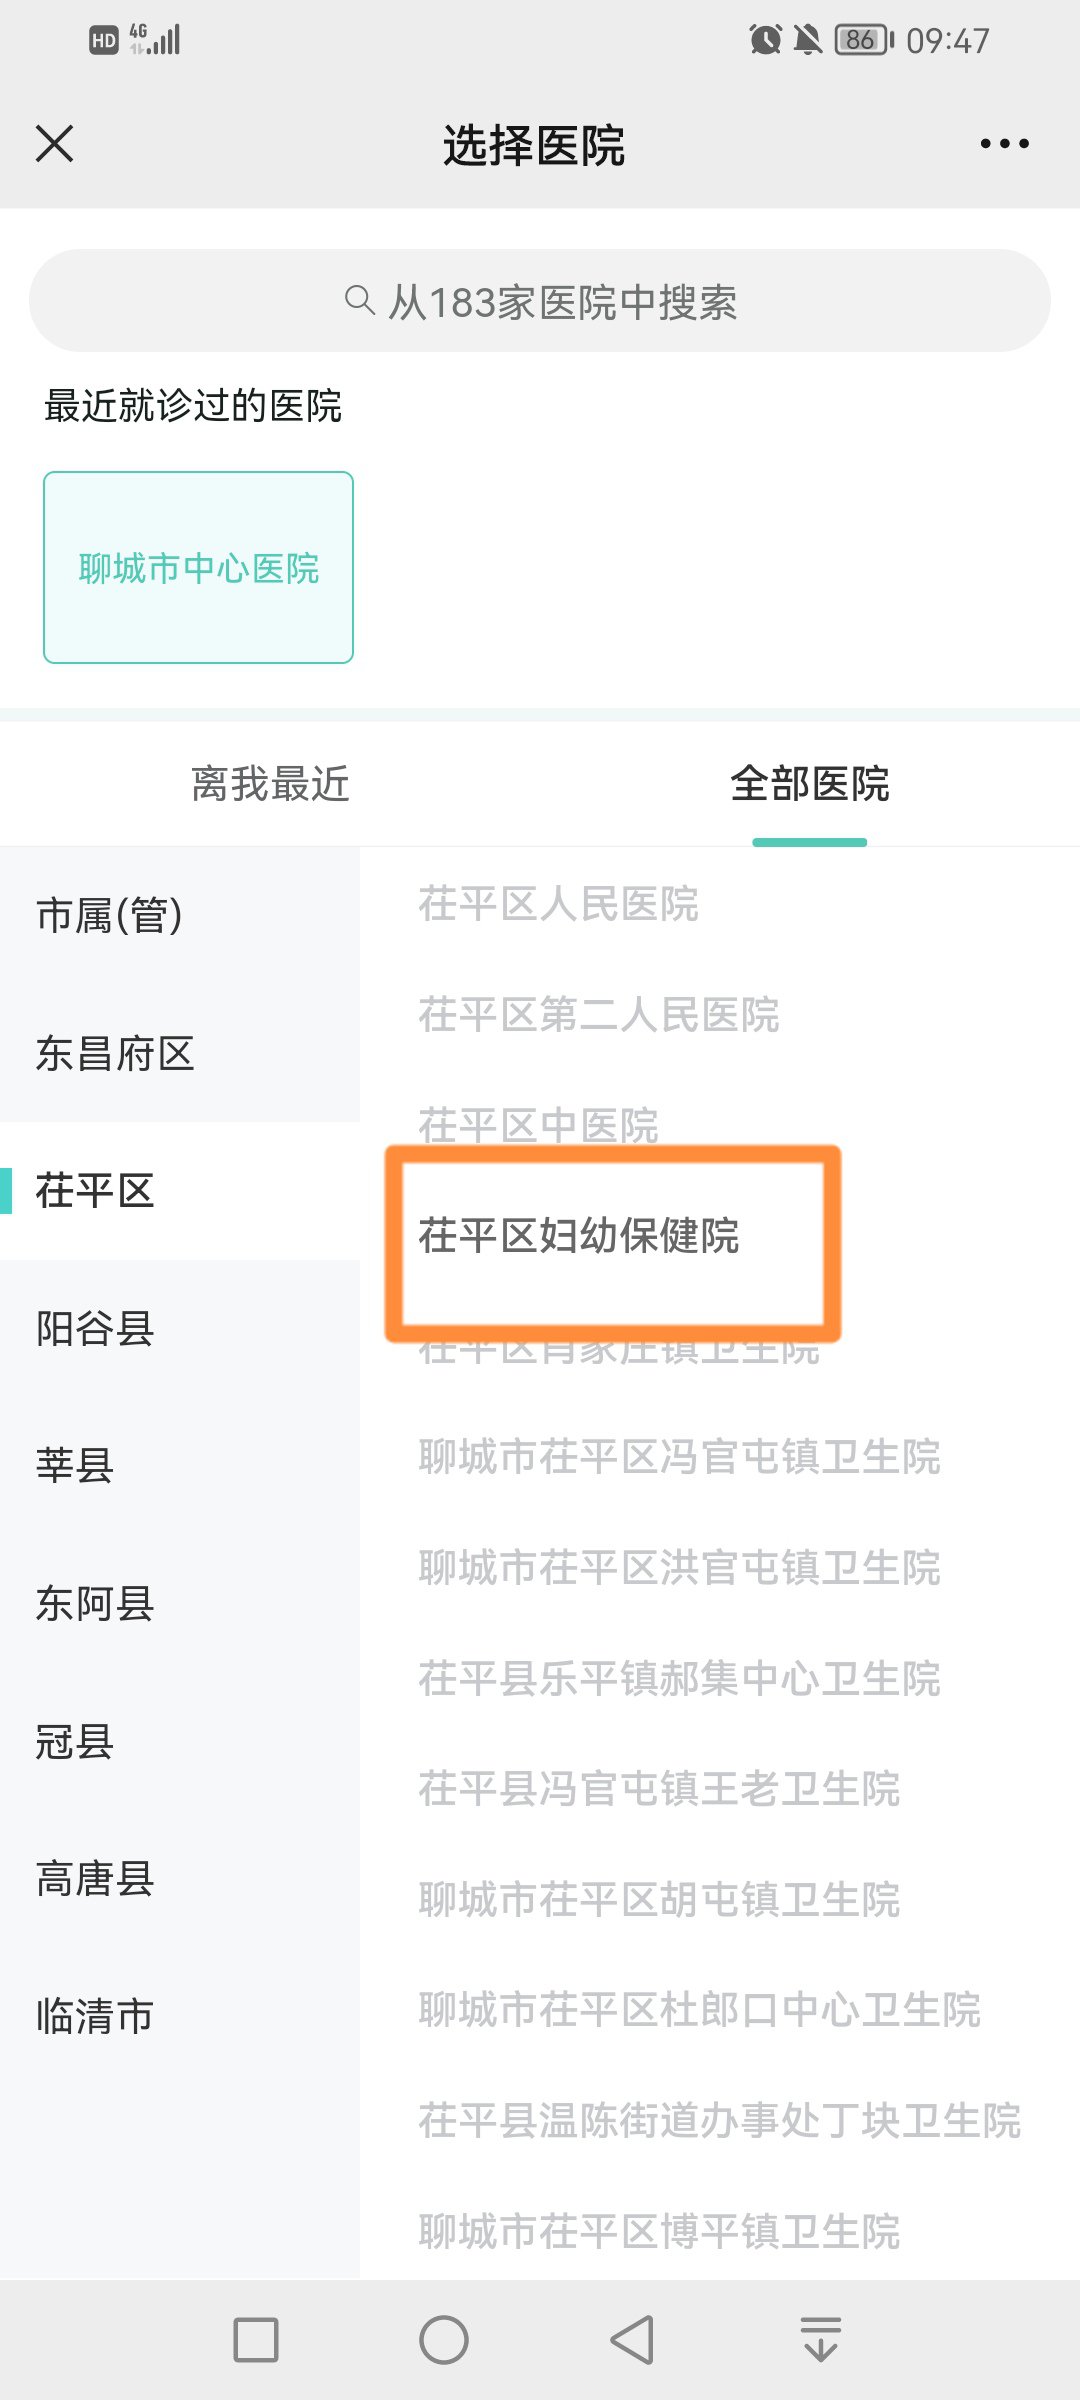This screenshot has width=1080, height=2400.
Task: Tap the search magnifier icon
Action: point(358,300)
